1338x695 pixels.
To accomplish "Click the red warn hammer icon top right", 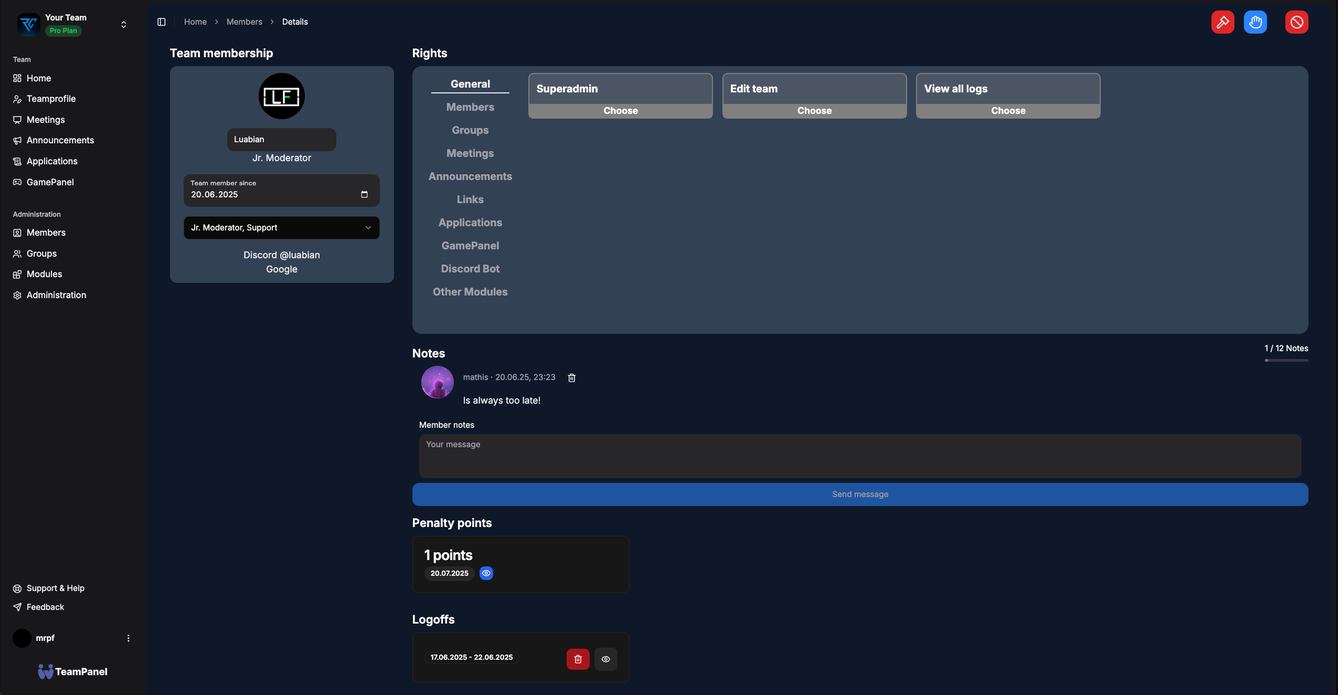I will (1221, 21).
